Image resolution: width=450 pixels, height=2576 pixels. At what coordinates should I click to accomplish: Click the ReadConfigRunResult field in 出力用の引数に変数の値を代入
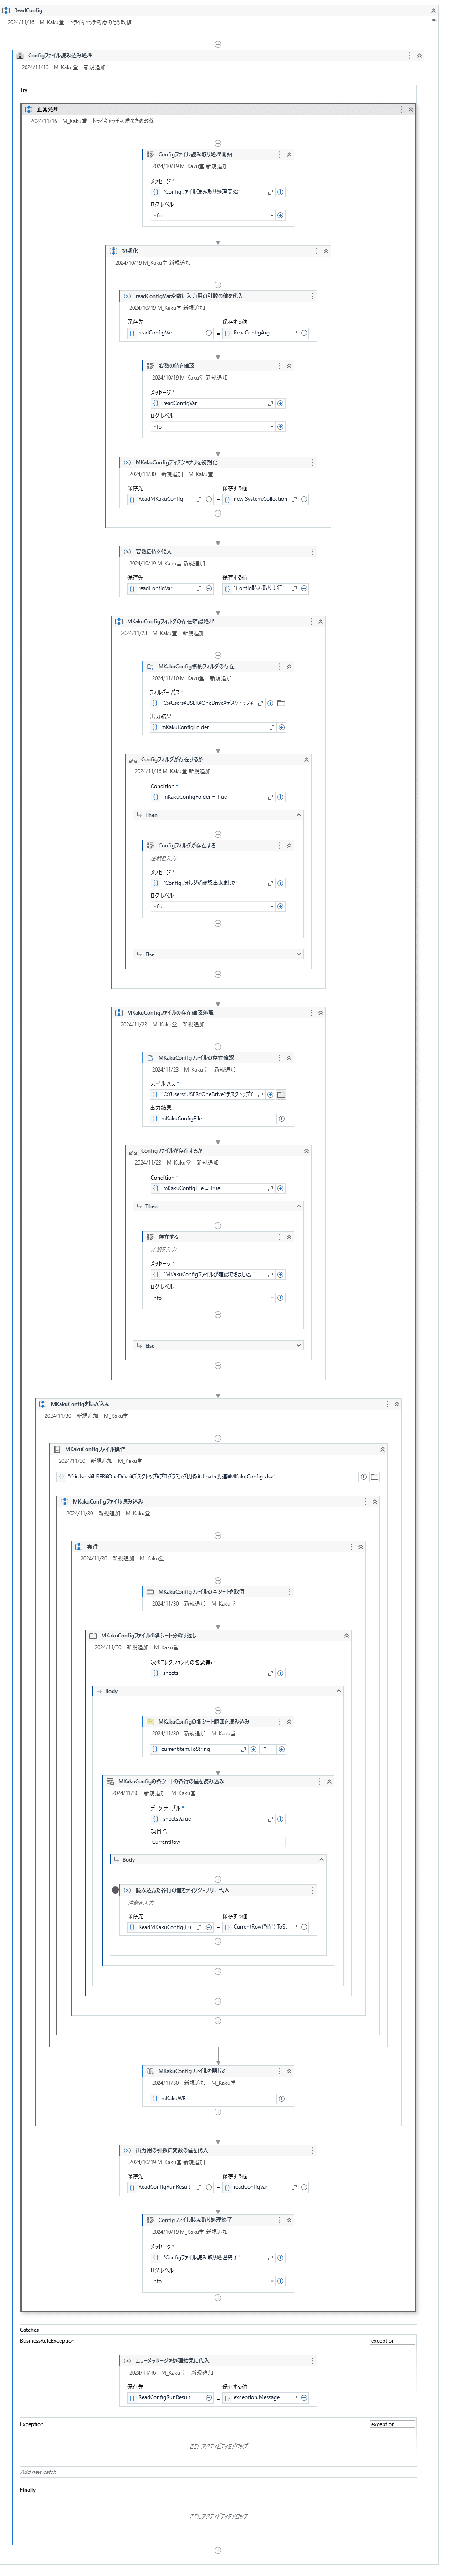click(x=165, y=2187)
